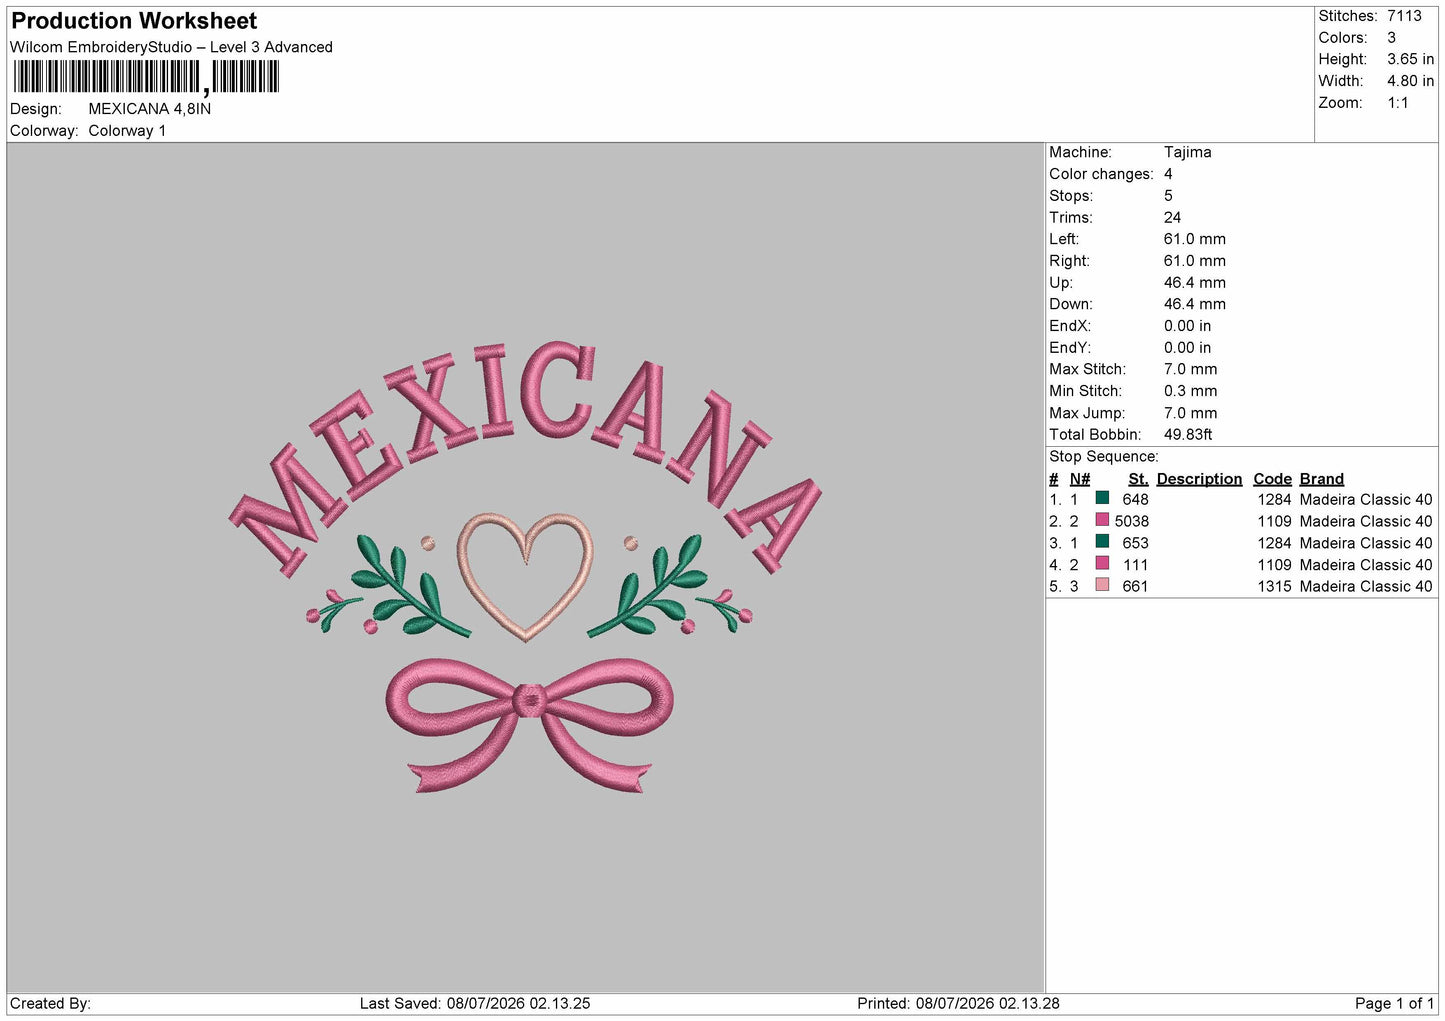Click the barcode under the header
1445x1021 pixels.
[x=146, y=77]
